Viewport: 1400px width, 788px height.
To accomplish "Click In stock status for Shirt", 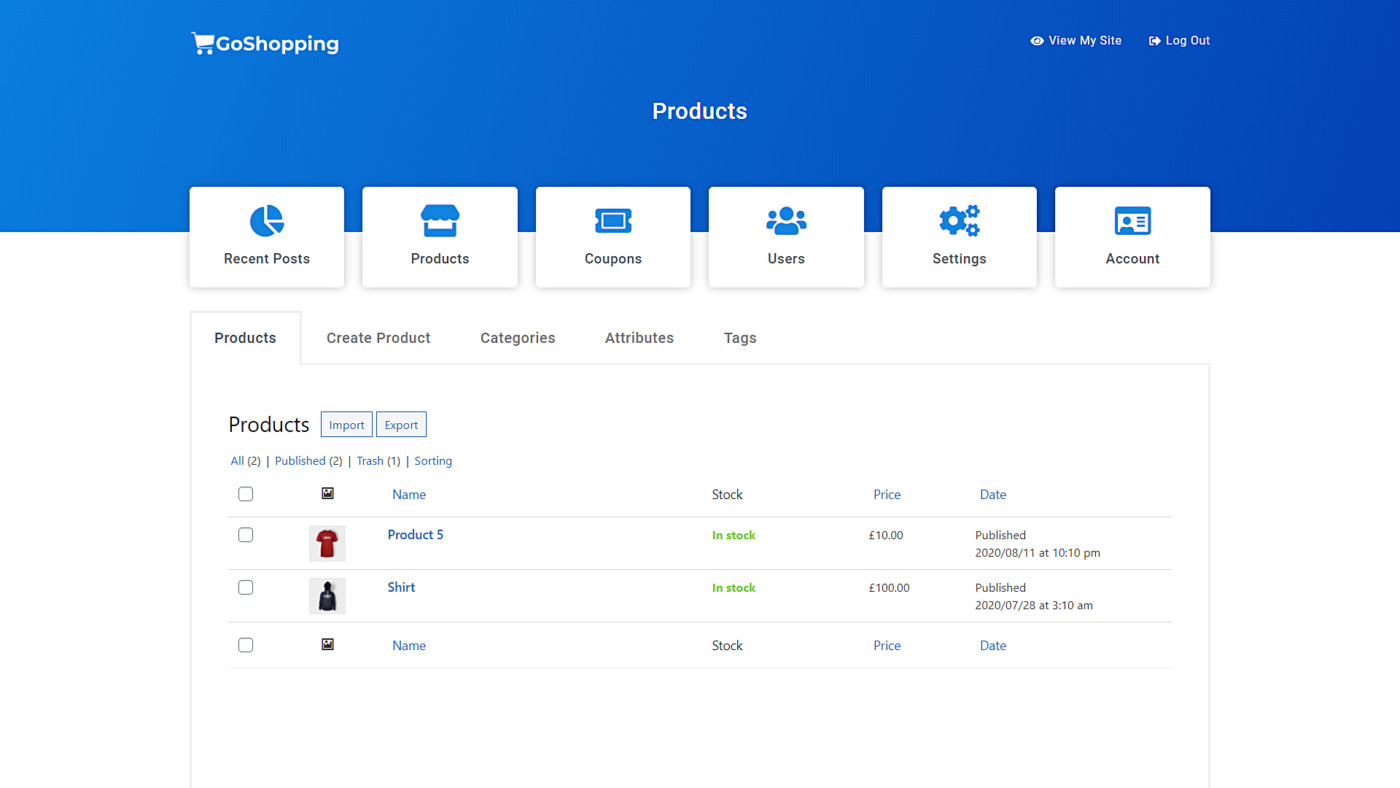I will click(x=733, y=587).
